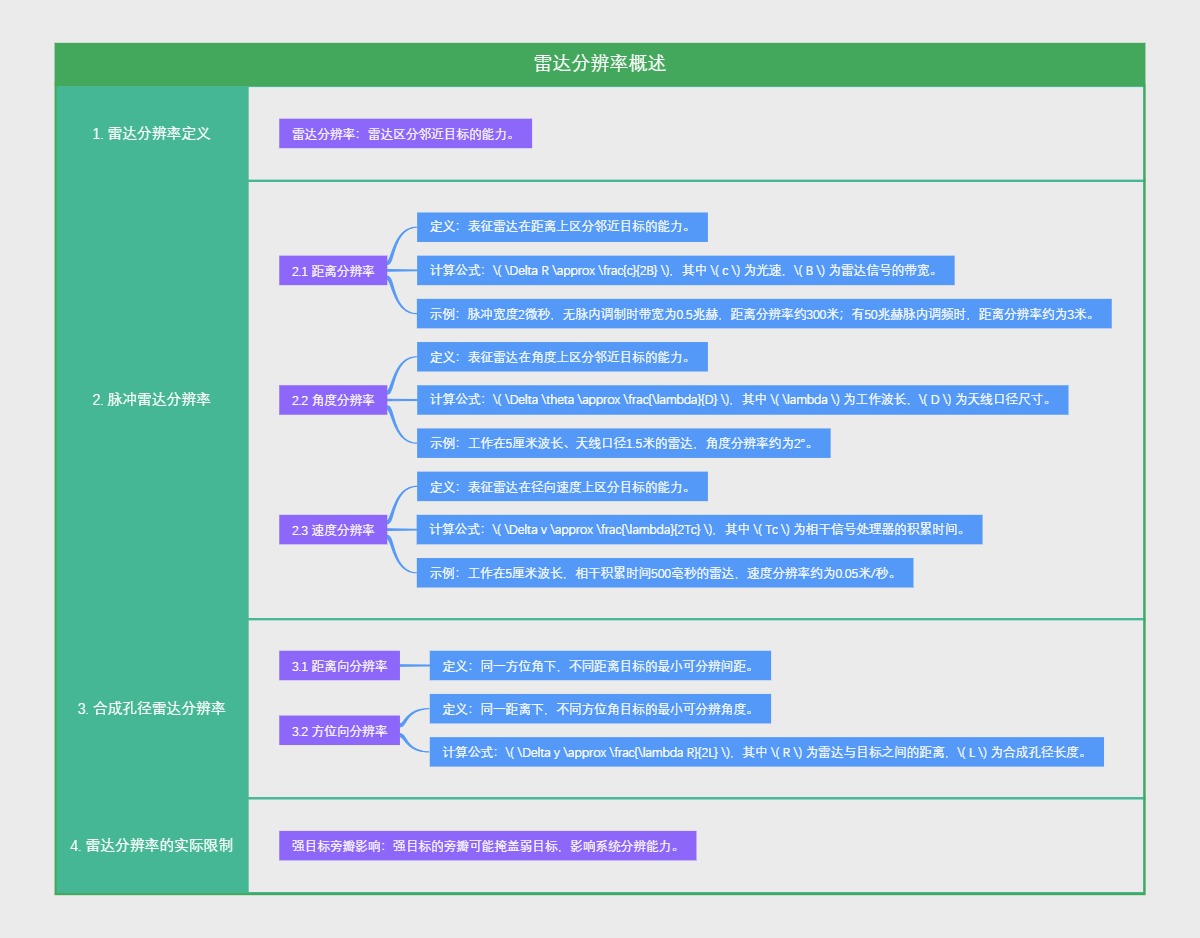This screenshot has height=938, width=1200.
Task: Select the 3.2 方位向分辨率 node
Action: (339, 731)
